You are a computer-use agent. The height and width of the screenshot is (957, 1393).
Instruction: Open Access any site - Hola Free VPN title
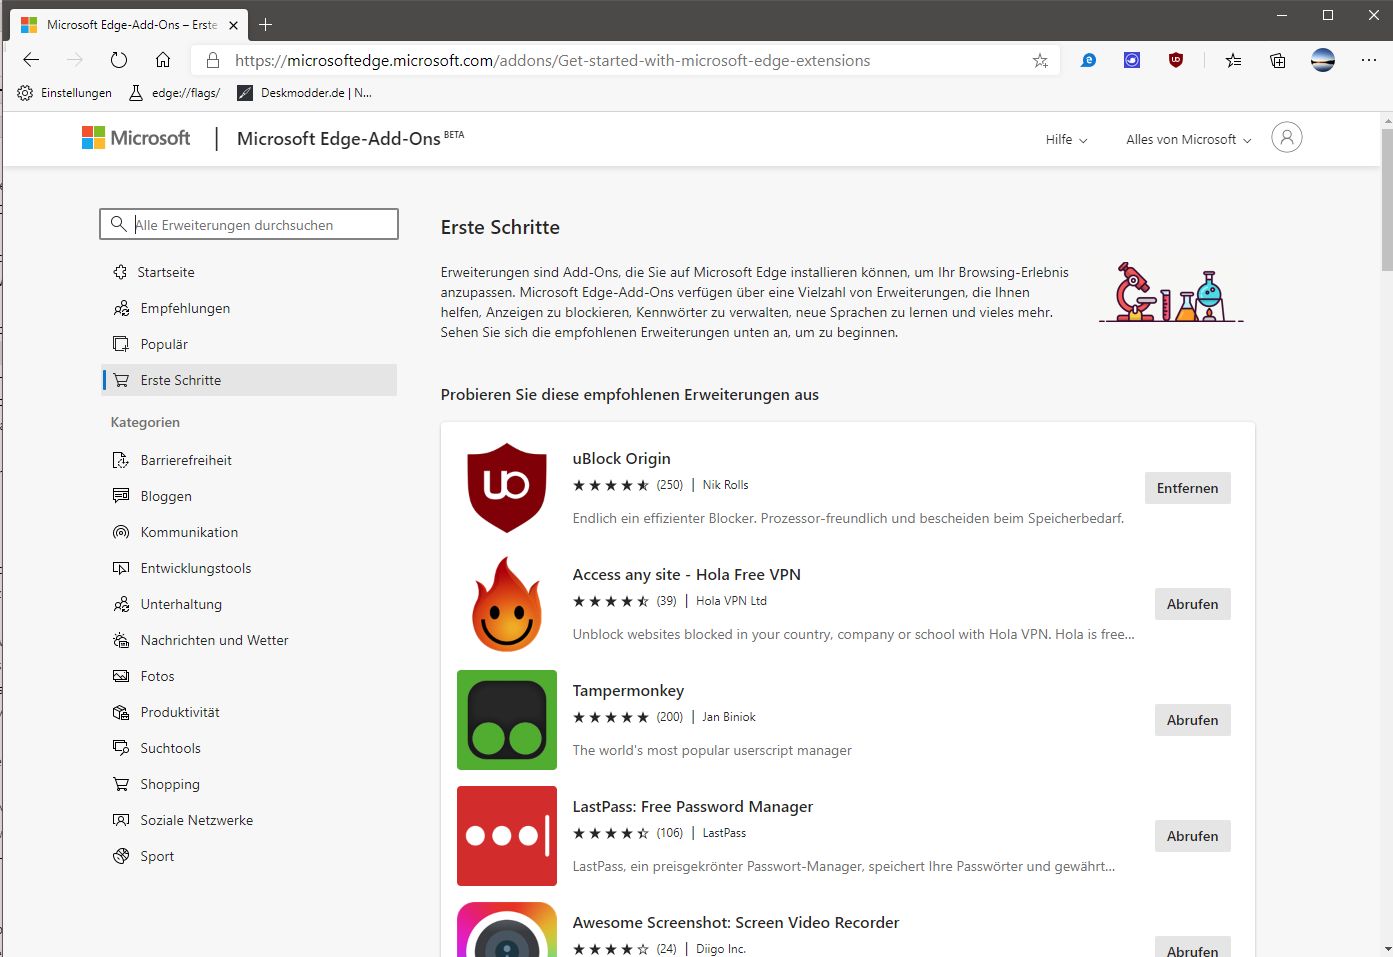tap(686, 574)
